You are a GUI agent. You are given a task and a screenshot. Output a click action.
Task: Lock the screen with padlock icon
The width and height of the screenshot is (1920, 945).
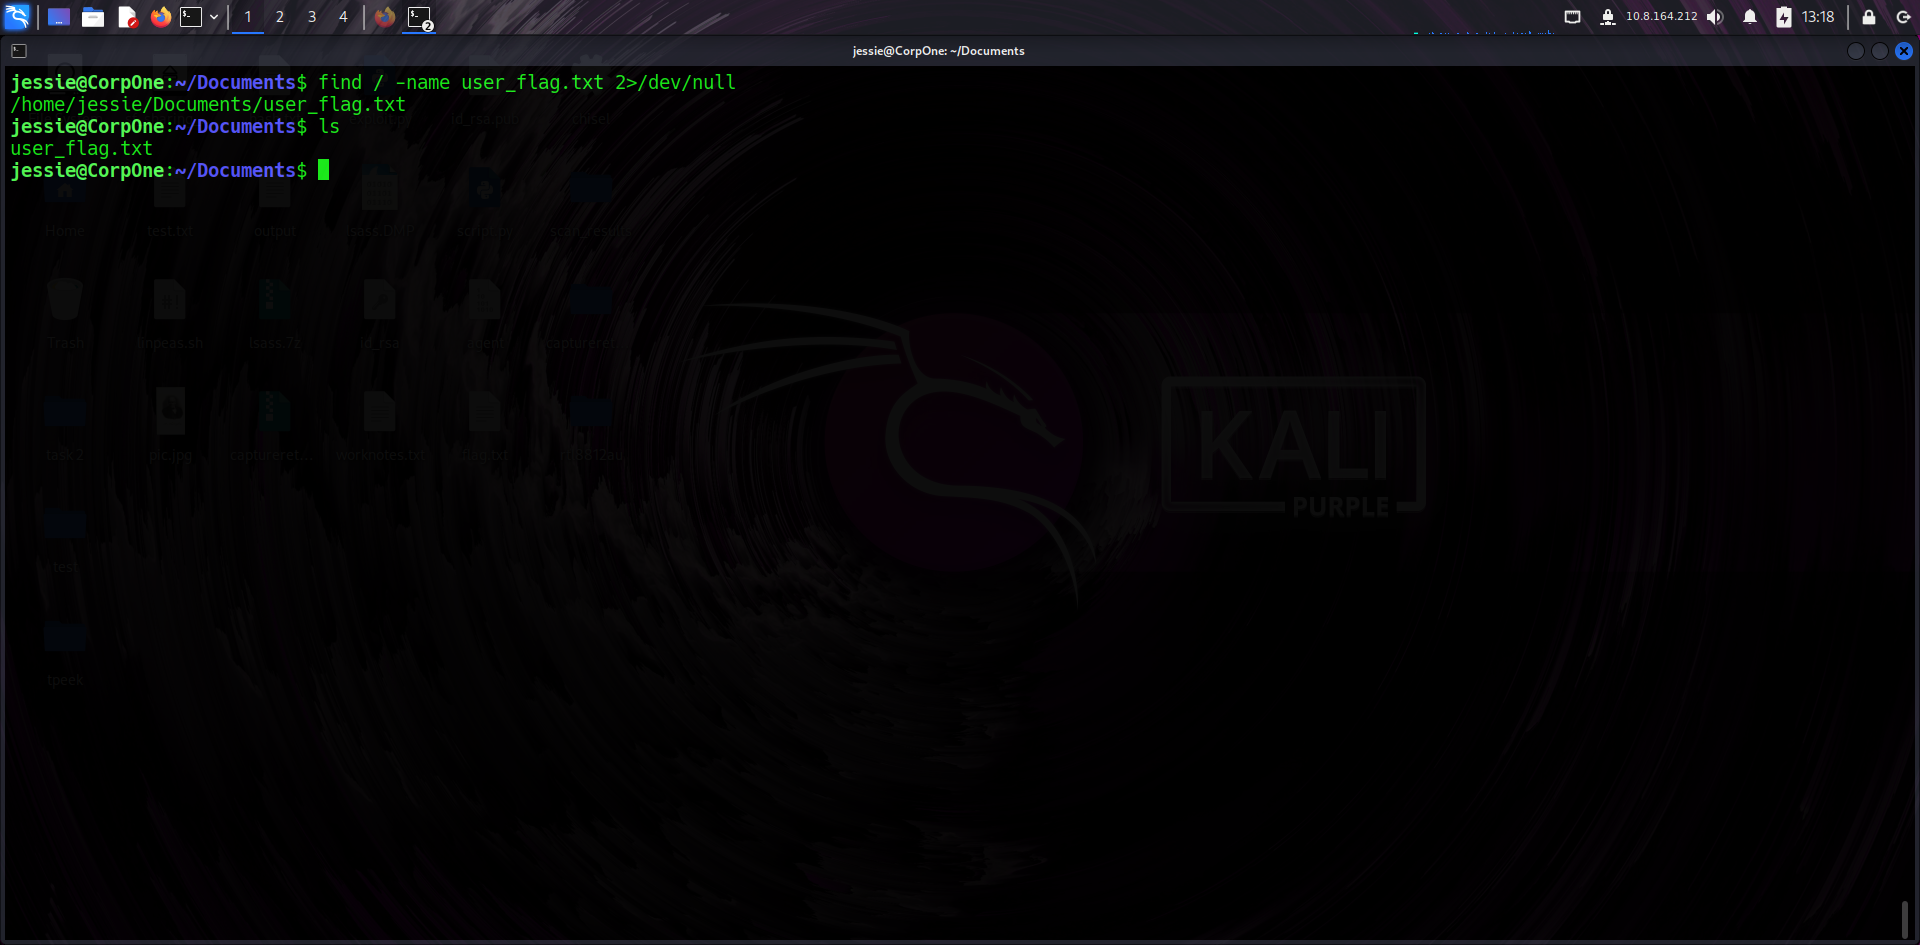coord(1868,17)
